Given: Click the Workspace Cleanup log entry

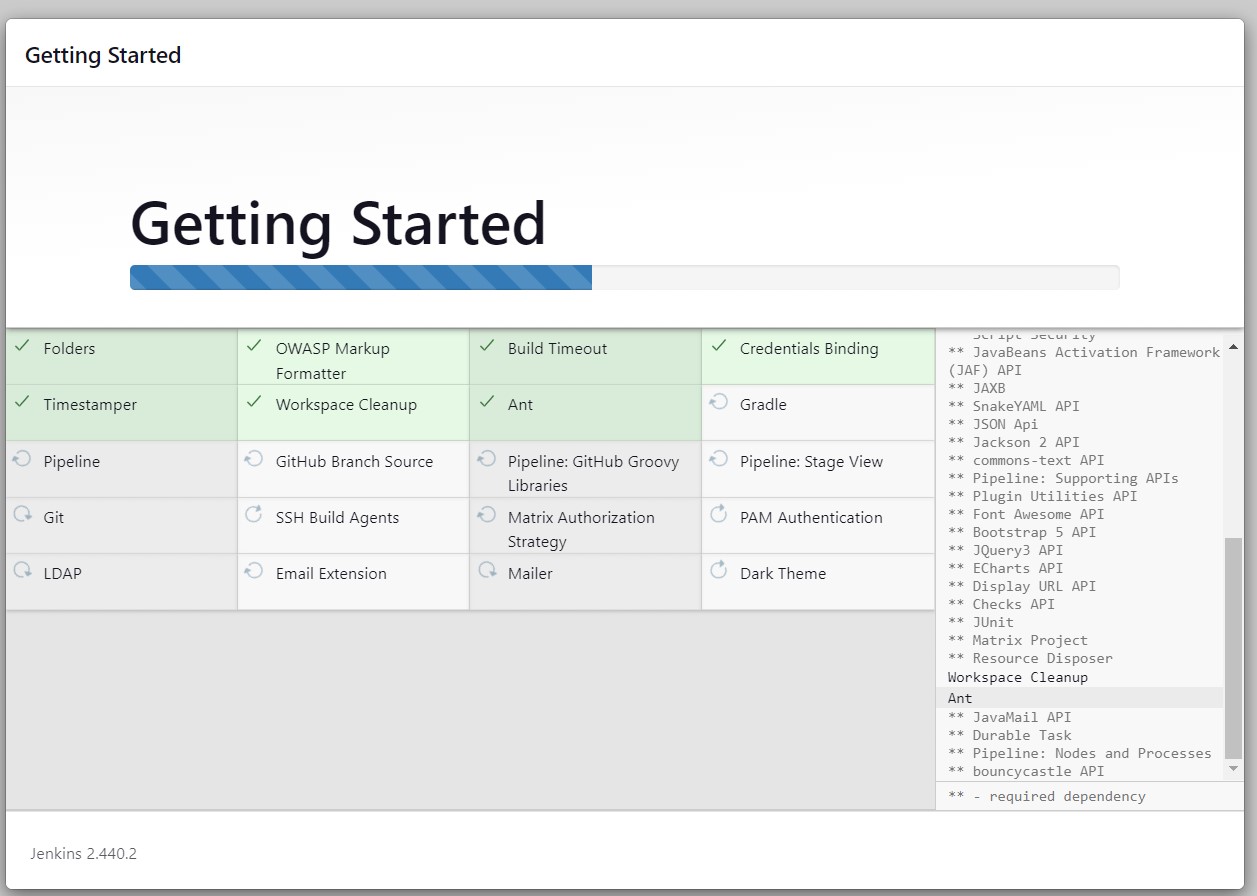Looking at the screenshot, I should 1018,677.
